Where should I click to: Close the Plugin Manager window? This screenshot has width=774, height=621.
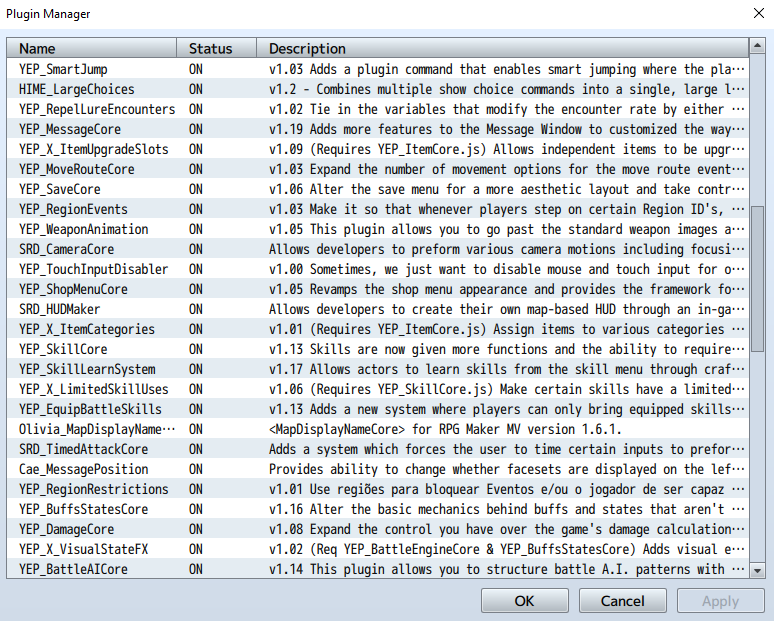pyautogui.click(x=759, y=13)
